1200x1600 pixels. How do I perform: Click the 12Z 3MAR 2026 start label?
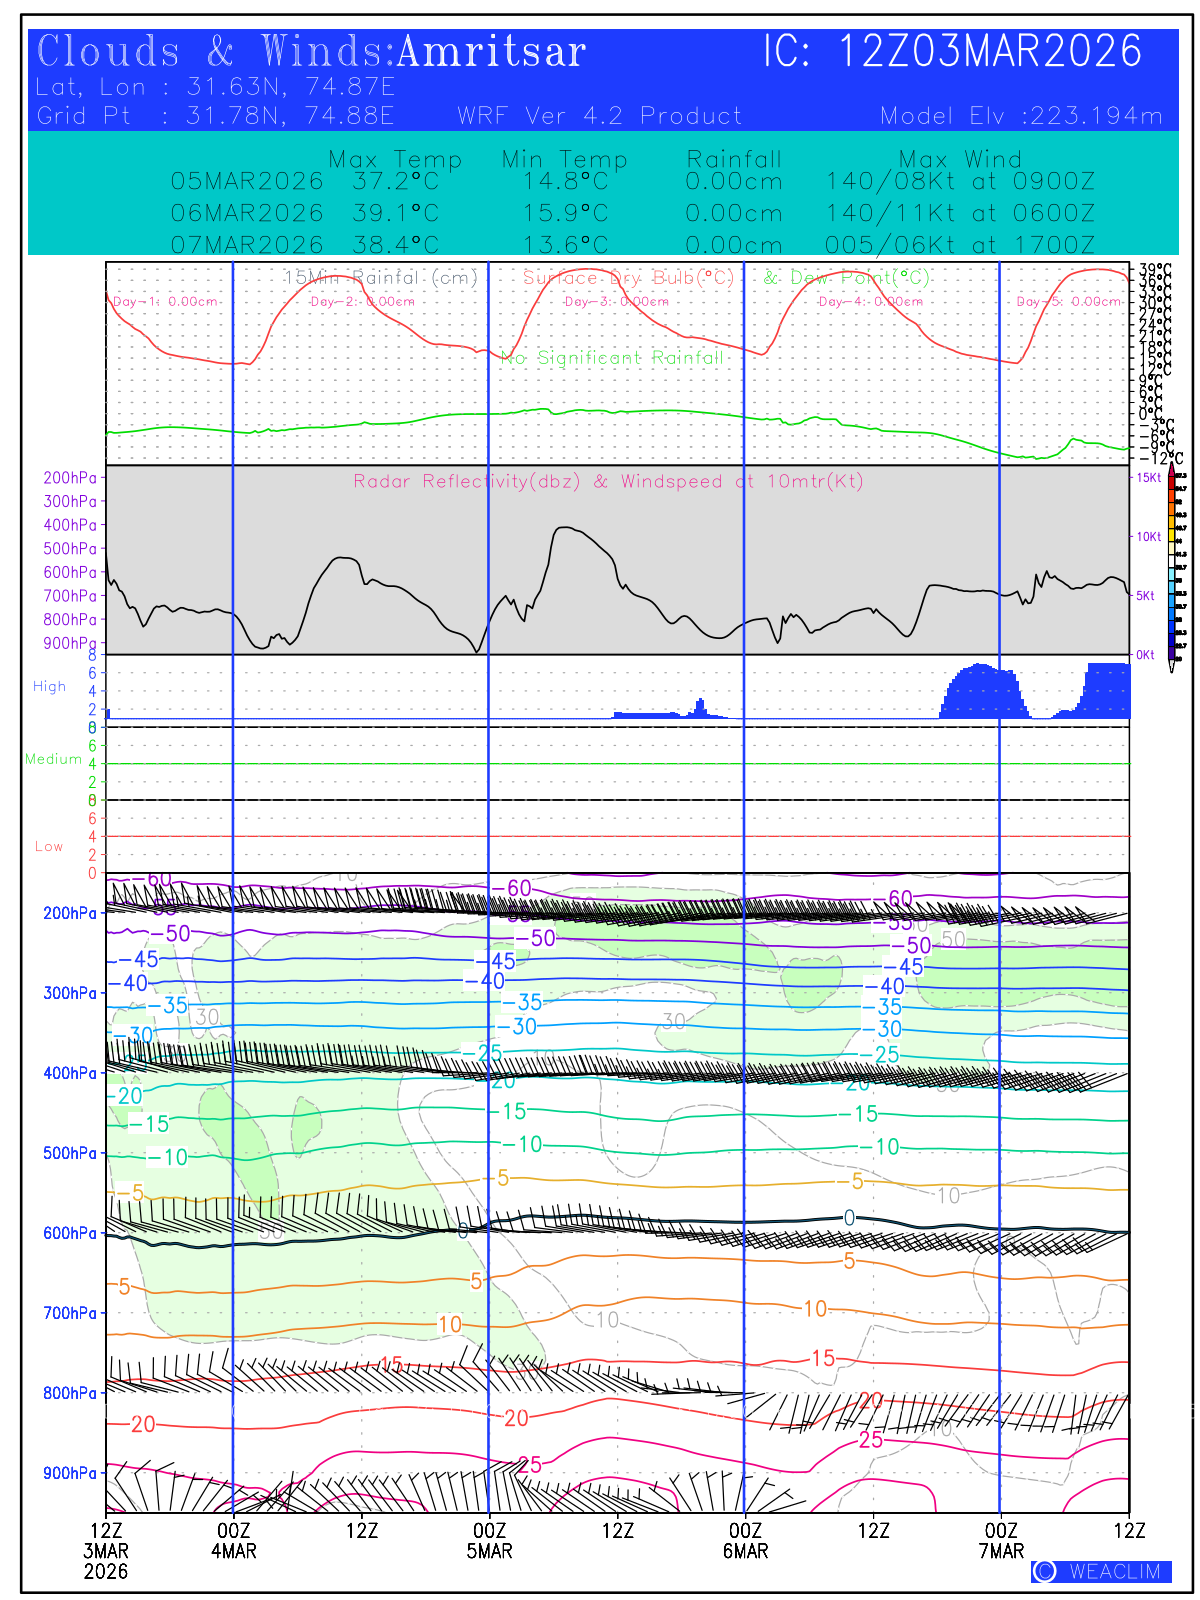(x=106, y=1550)
